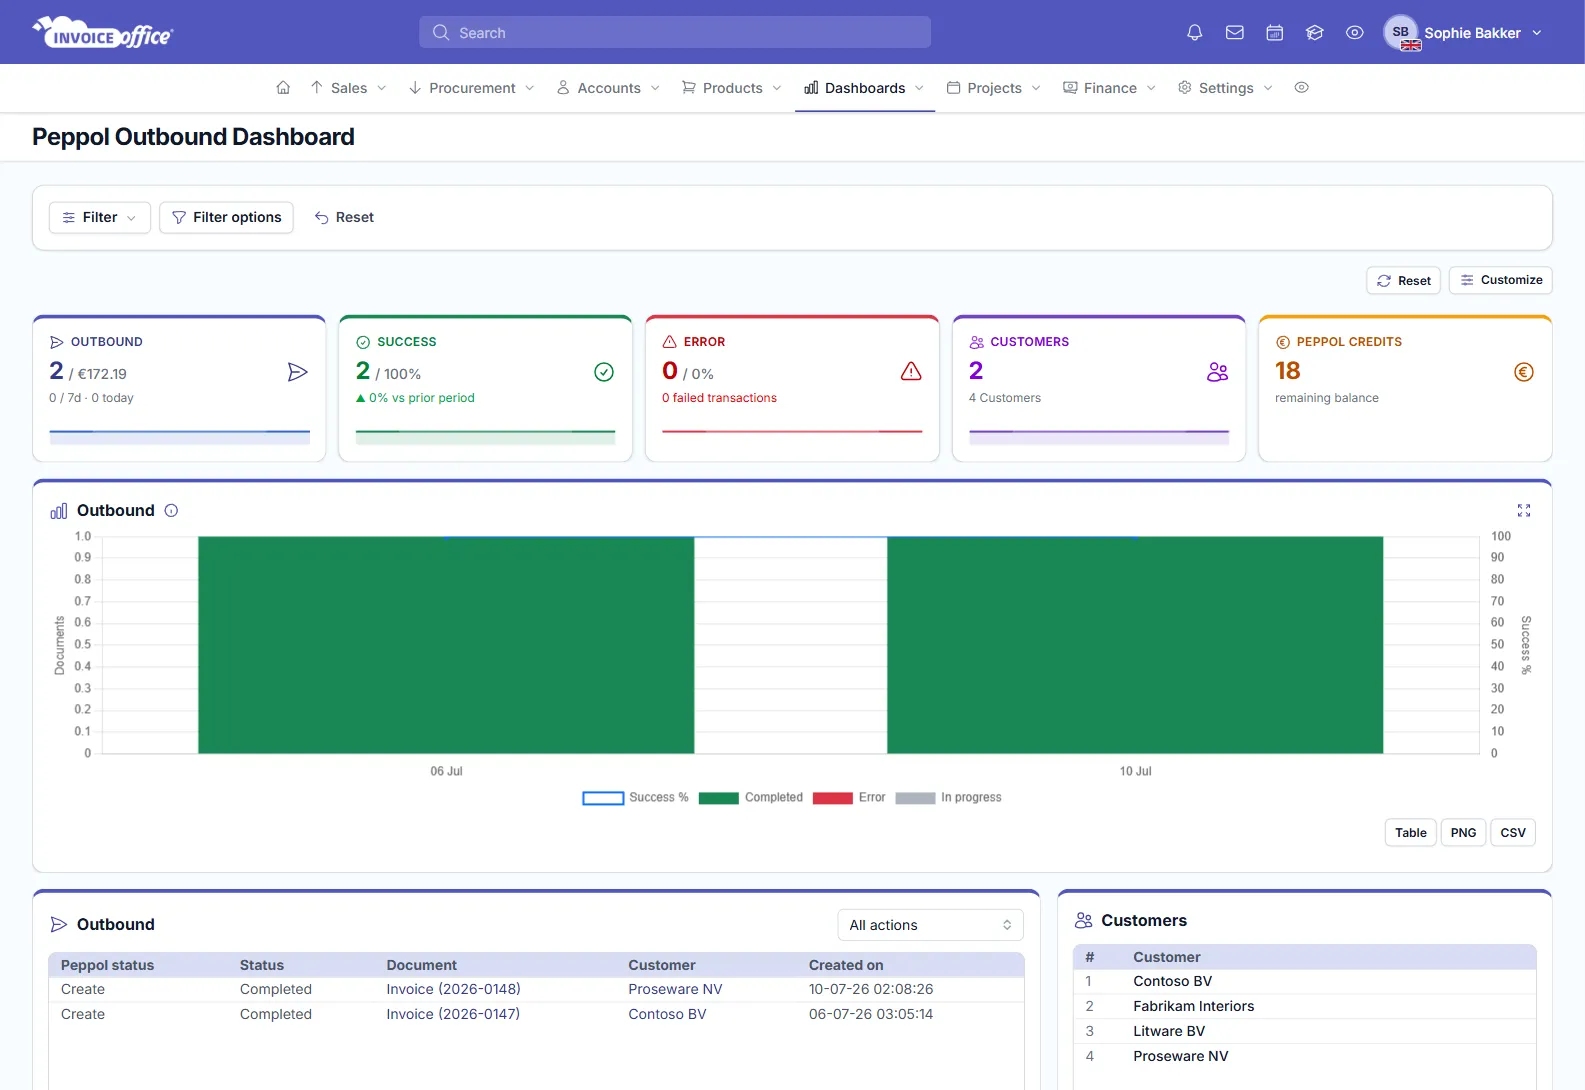1585x1090 pixels.
Task: Click Reset next to Filter options
Action: coord(344,217)
